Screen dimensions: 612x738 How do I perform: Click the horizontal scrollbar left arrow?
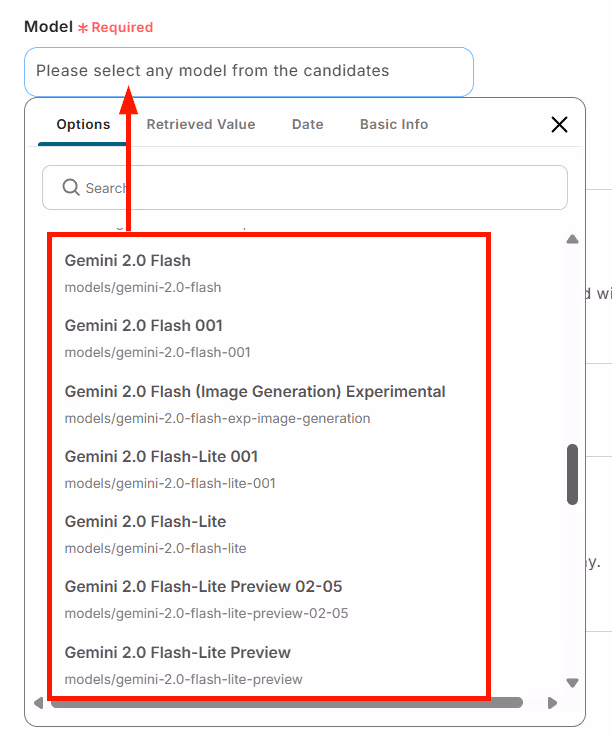click(39, 703)
